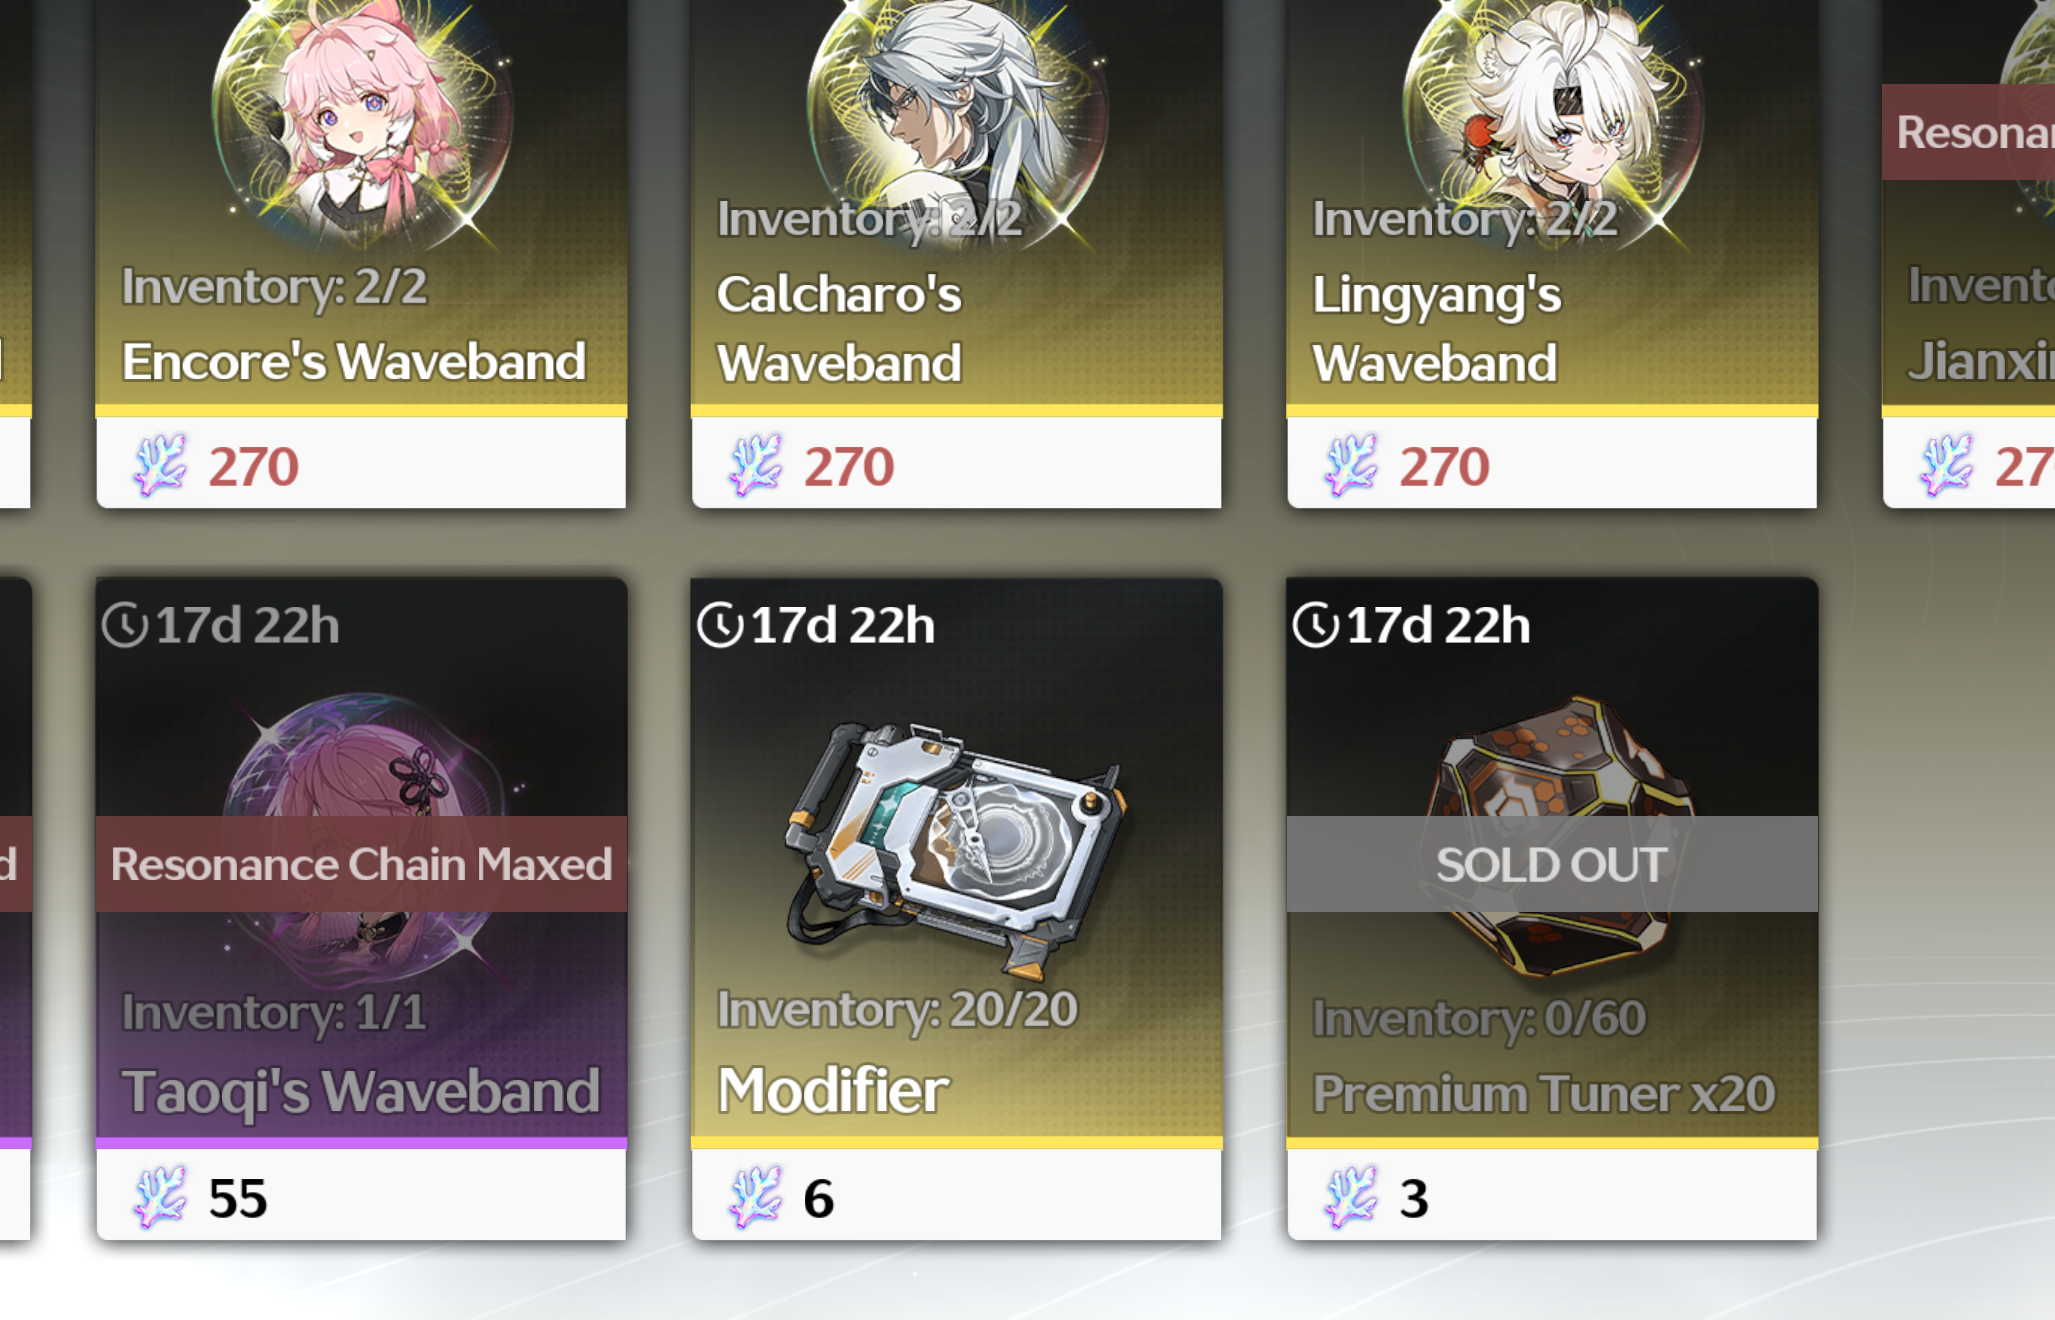Click the 55 price on Taoqi's Waveband
The width and height of the screenshot is (2055, 1320).
(x=238, y=1198)
